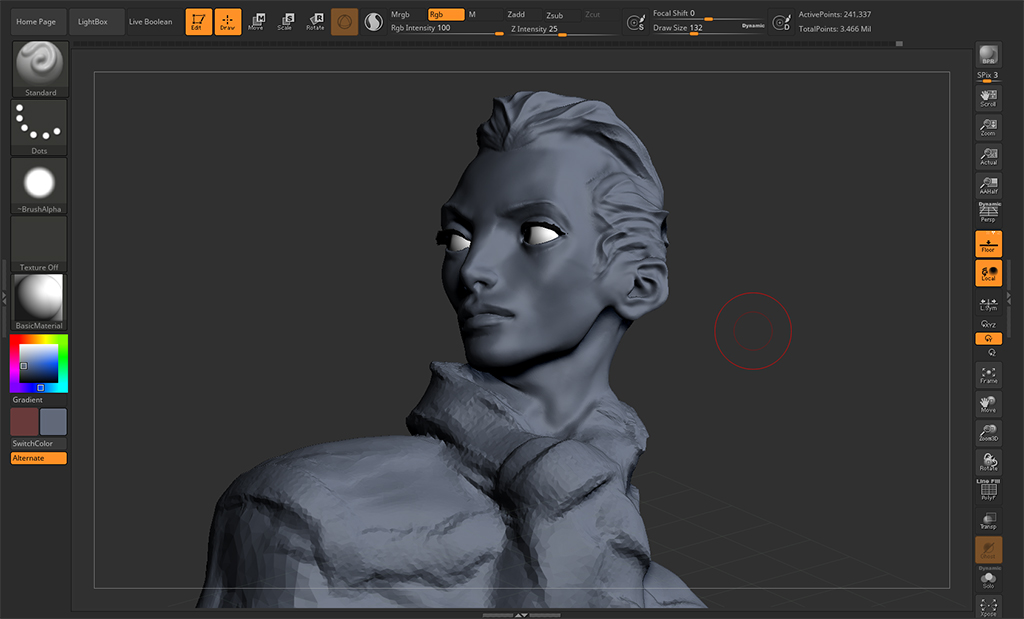Adjust the Draw Size slider
This screenshot has height=619, width=1024.
click(696, 28)
